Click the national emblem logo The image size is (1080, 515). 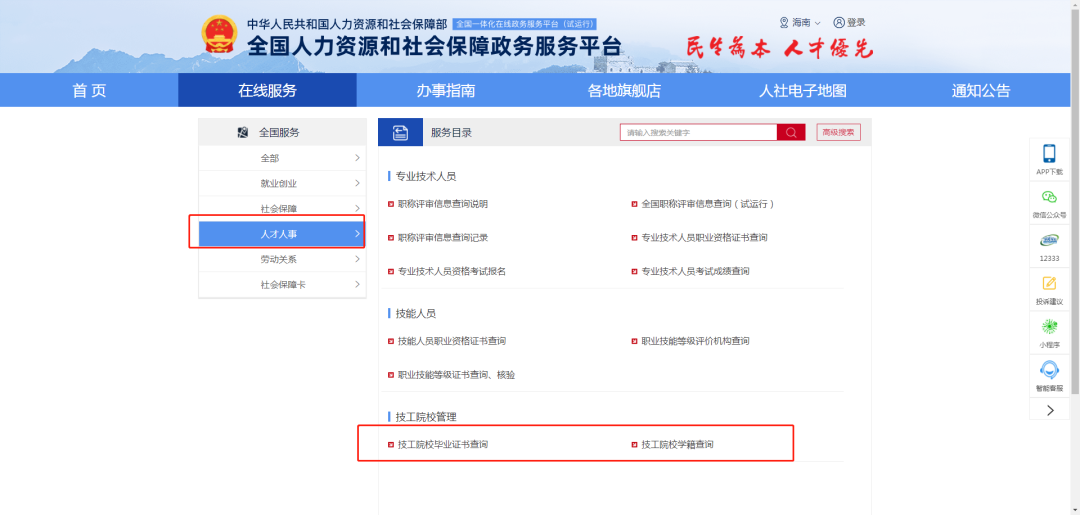tap(216, 35)
